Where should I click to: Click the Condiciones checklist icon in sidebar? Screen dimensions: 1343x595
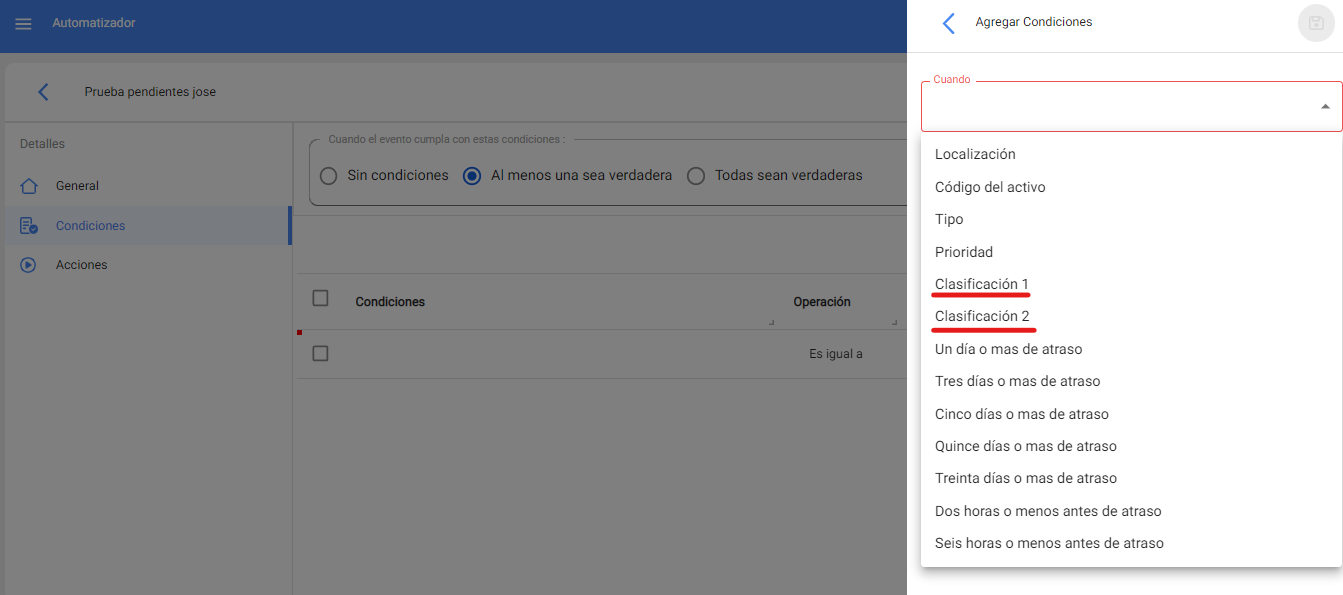click(x=29, y=226)
